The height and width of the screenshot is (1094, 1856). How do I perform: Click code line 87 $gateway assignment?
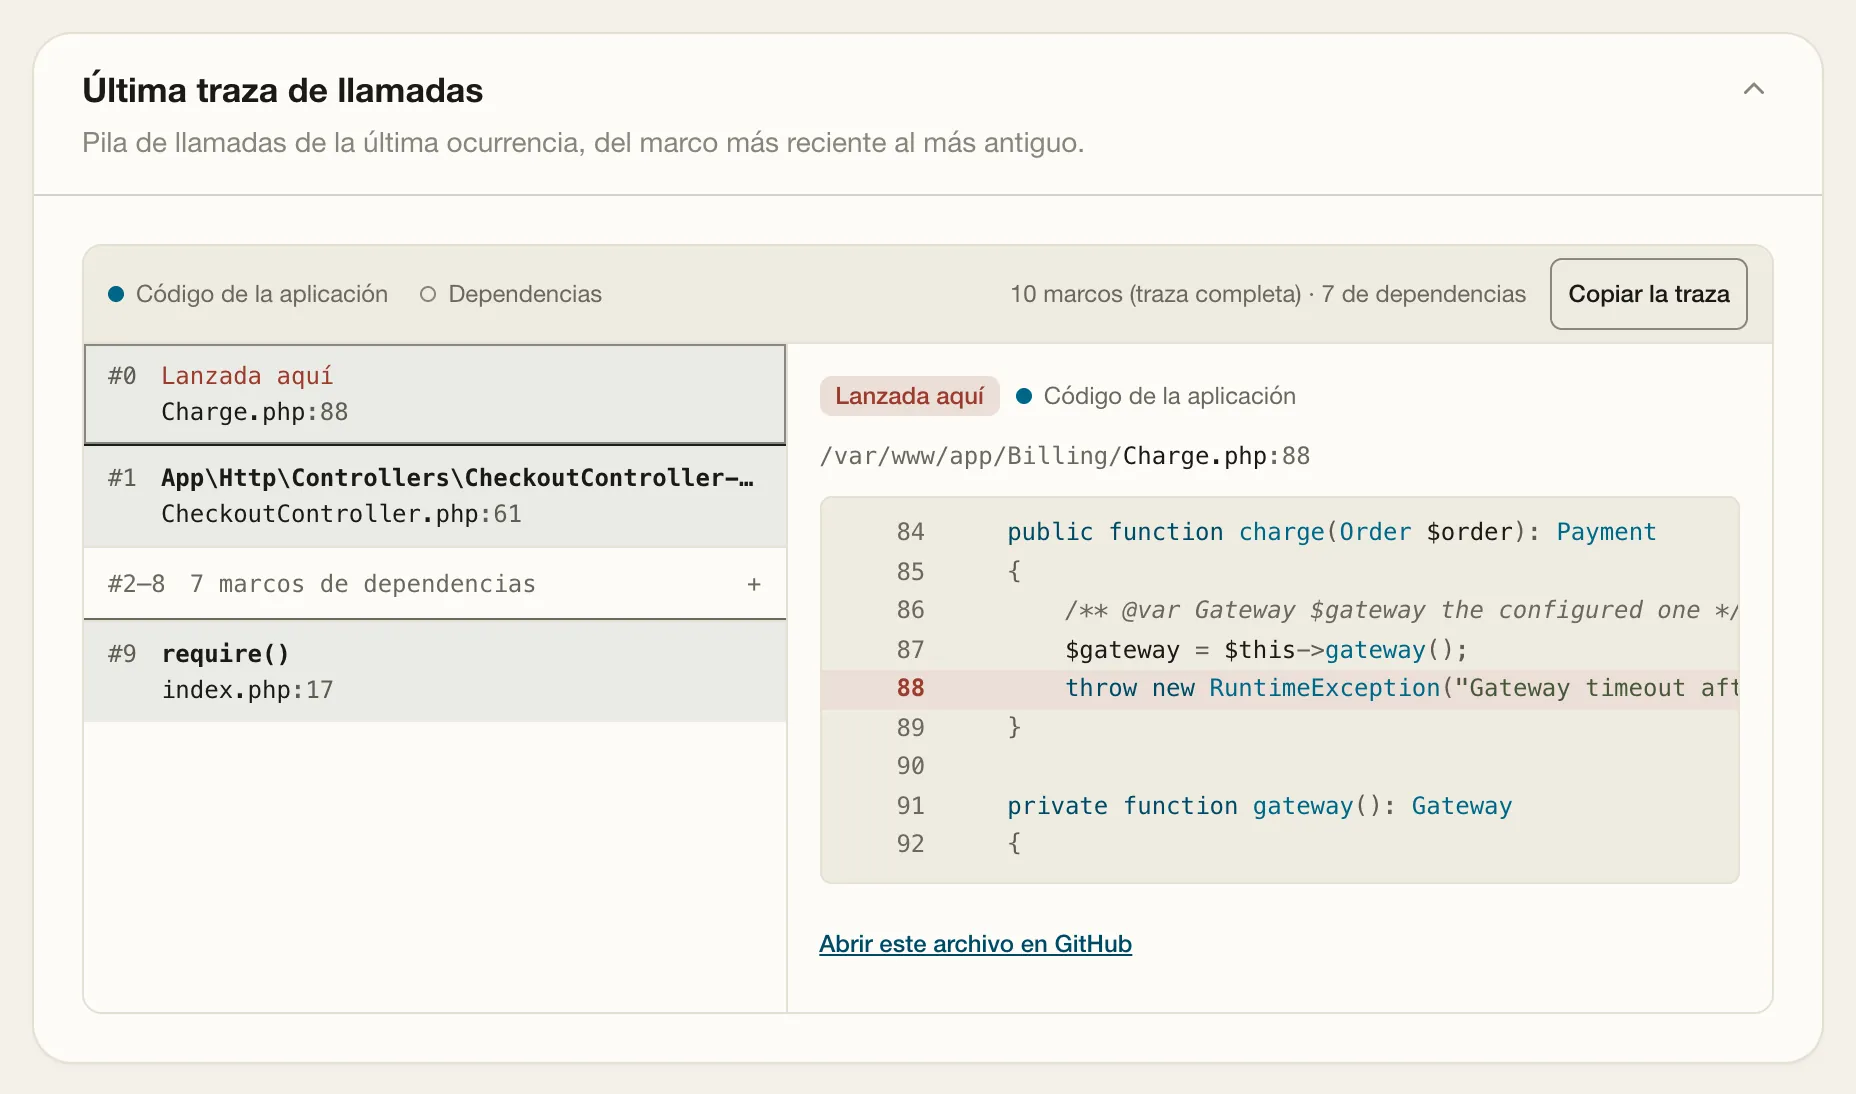(x=1279, y=650)
